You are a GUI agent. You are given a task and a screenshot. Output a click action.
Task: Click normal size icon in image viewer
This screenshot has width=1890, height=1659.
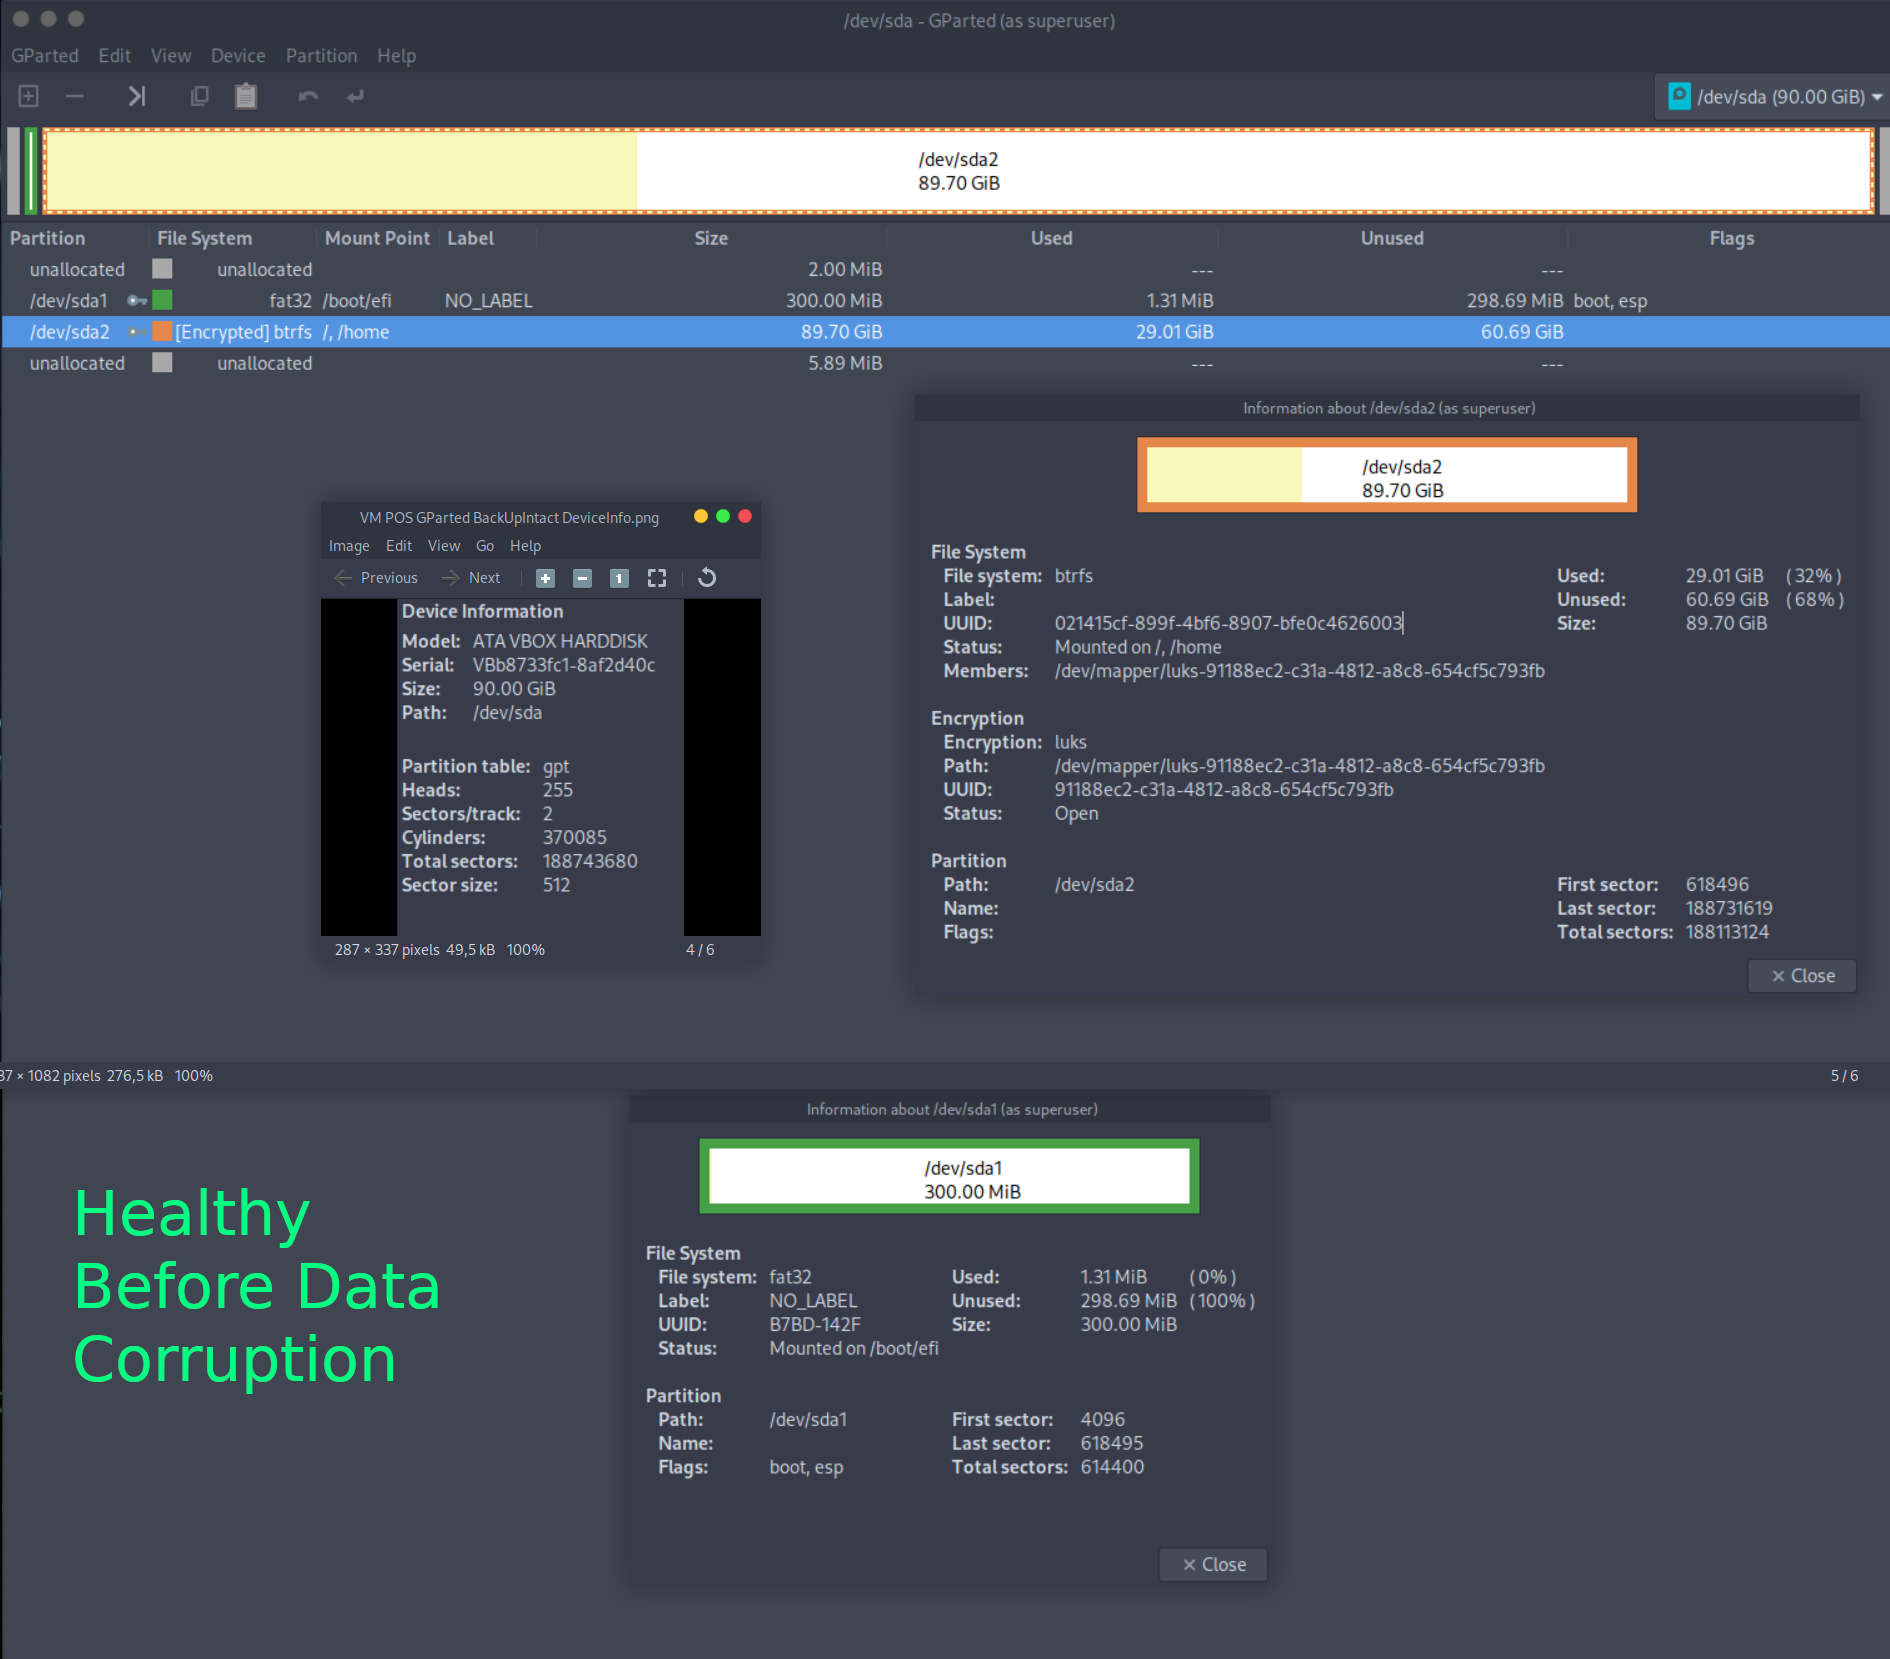pyautogui.click(x=619, y=578)
